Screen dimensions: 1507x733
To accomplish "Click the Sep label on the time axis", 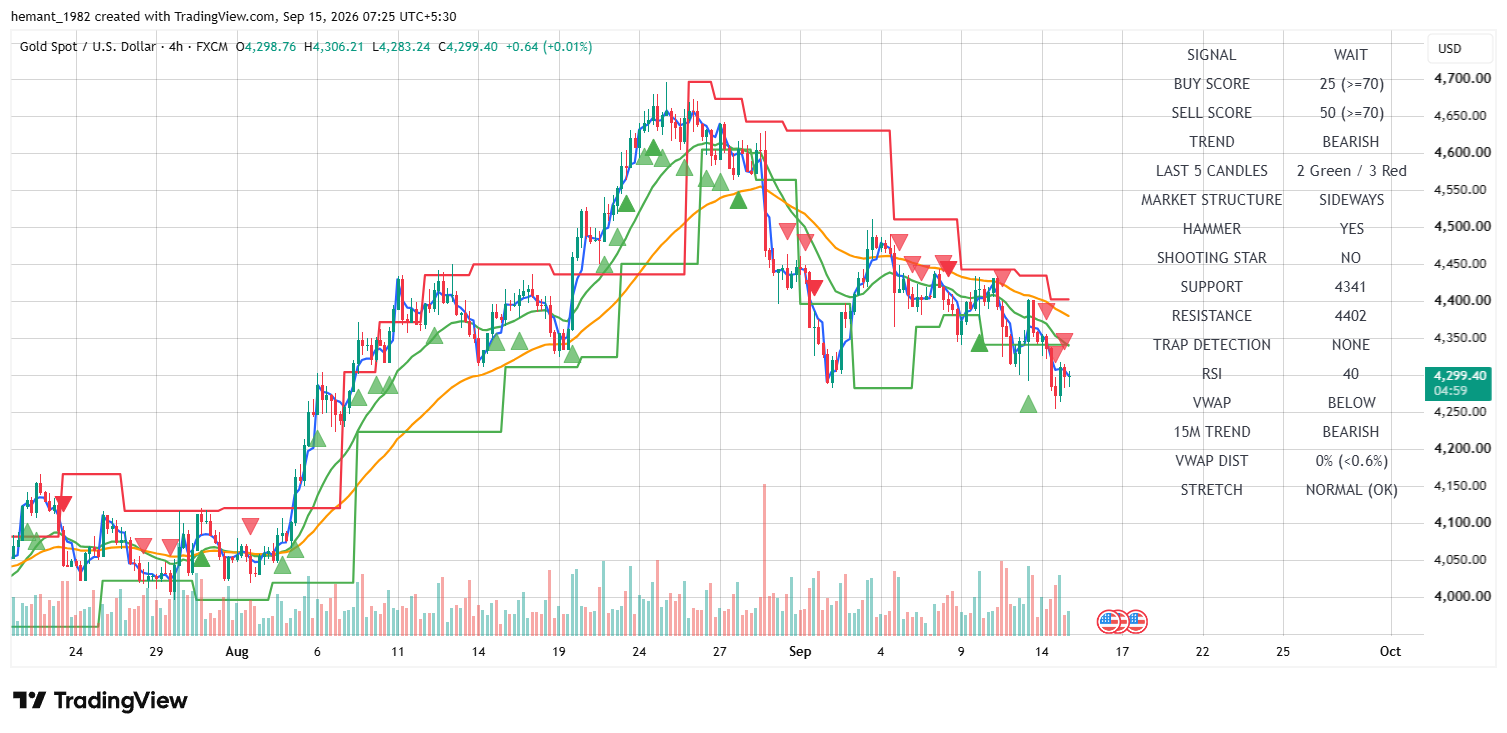I will click(800, 651).
